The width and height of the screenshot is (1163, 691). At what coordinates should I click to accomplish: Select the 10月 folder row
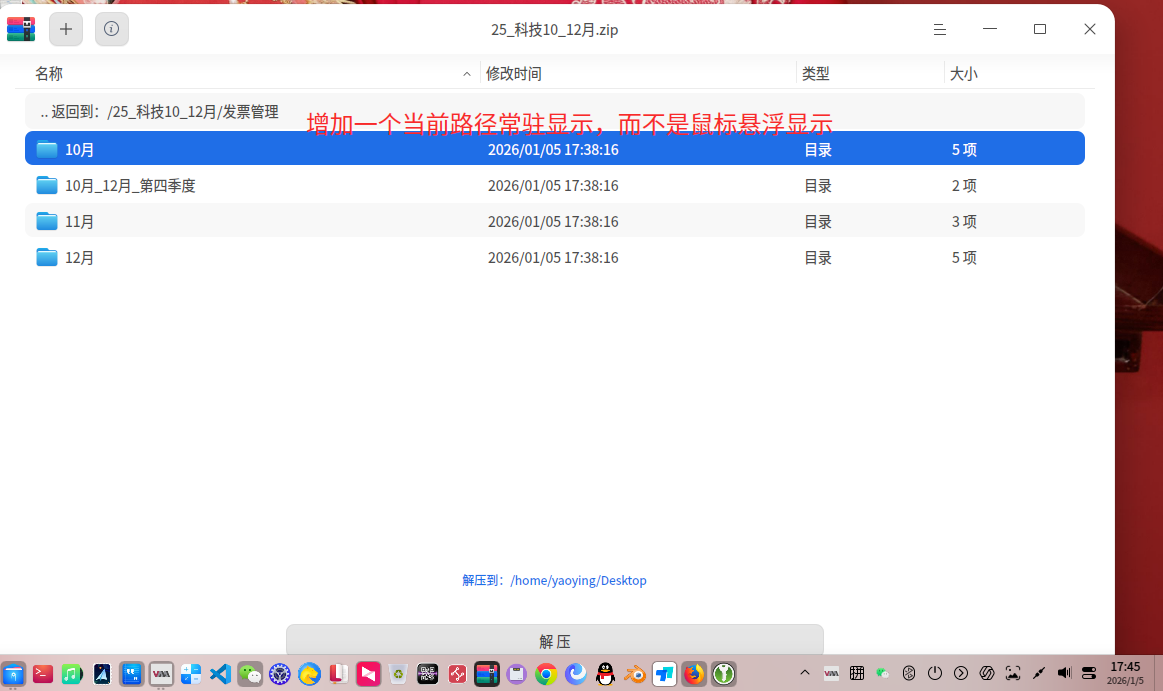coord(555,148)
